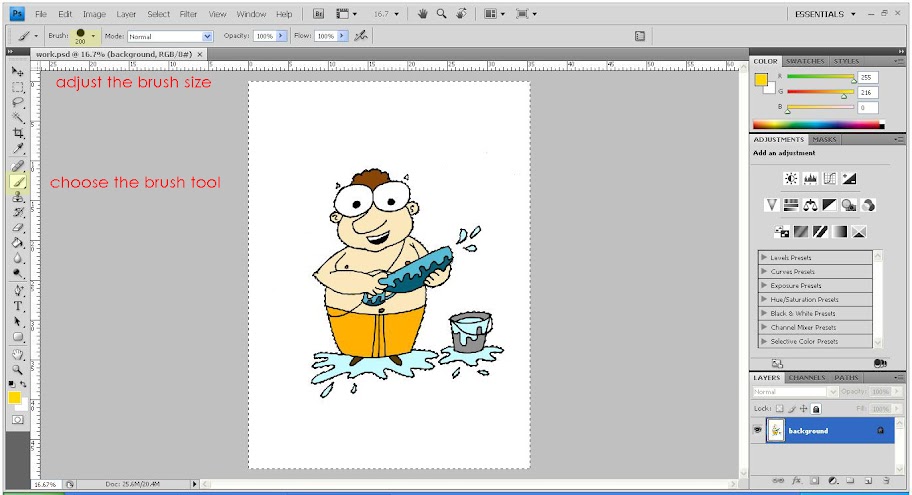Add a Vibrance adjustment
The image size is (912, 495).
pos(771,205)
